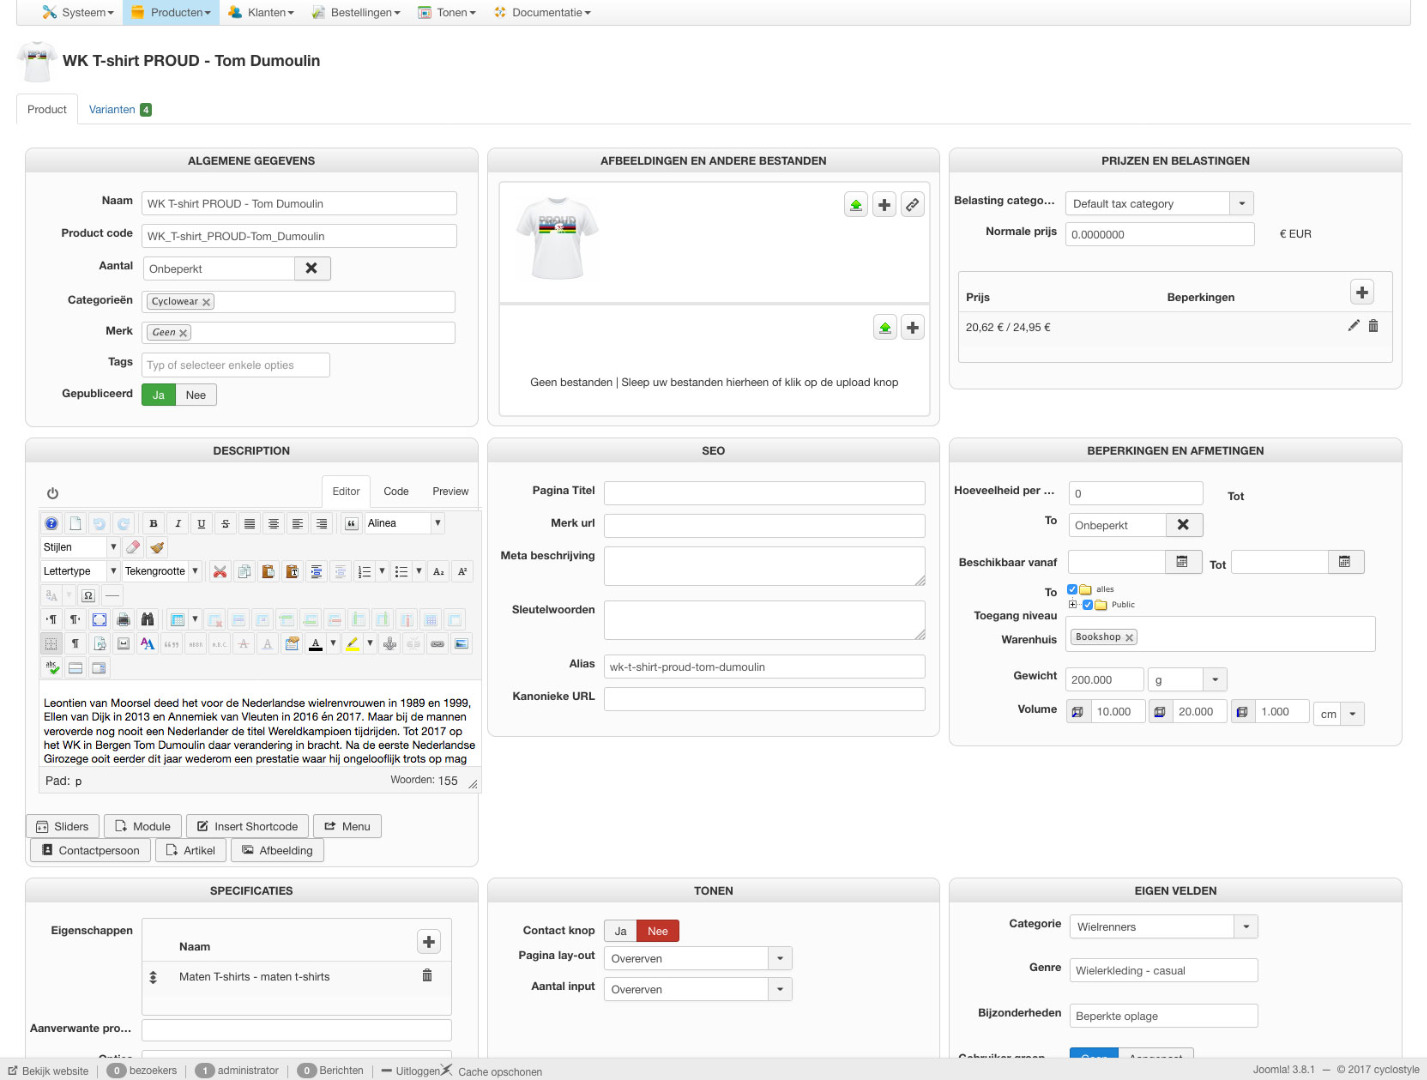
Task: Insert a numbered list
Action: [364, 571]
